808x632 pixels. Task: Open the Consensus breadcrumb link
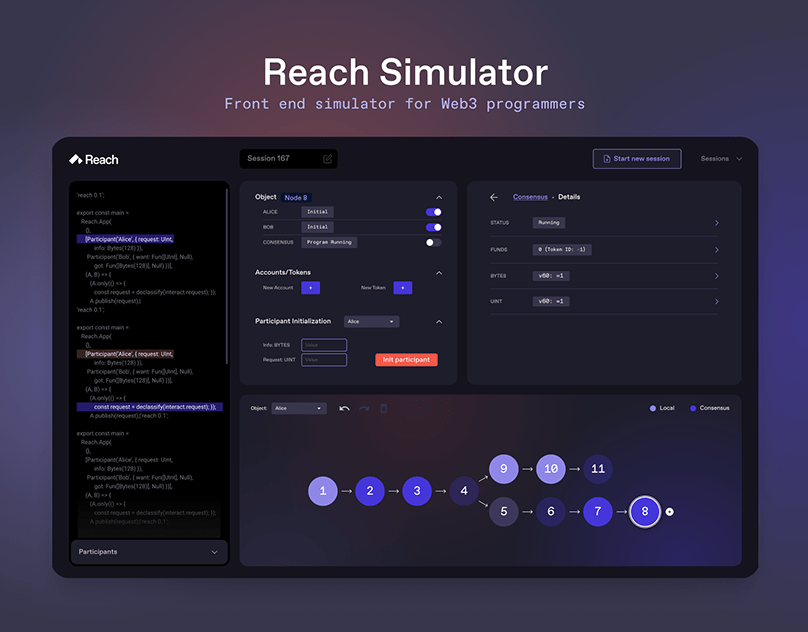(x=530, y=197)
